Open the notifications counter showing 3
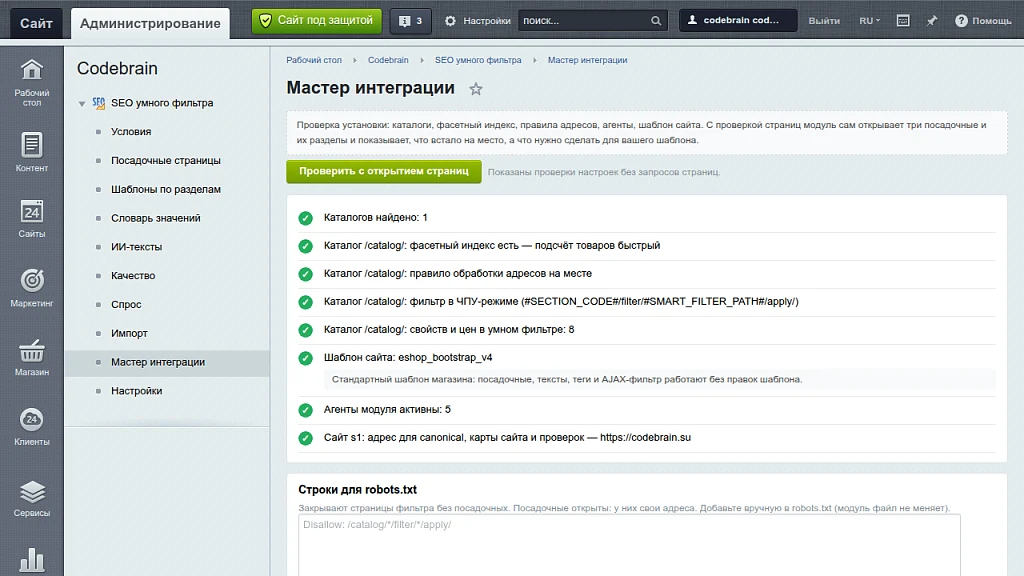 click(410, 21)
